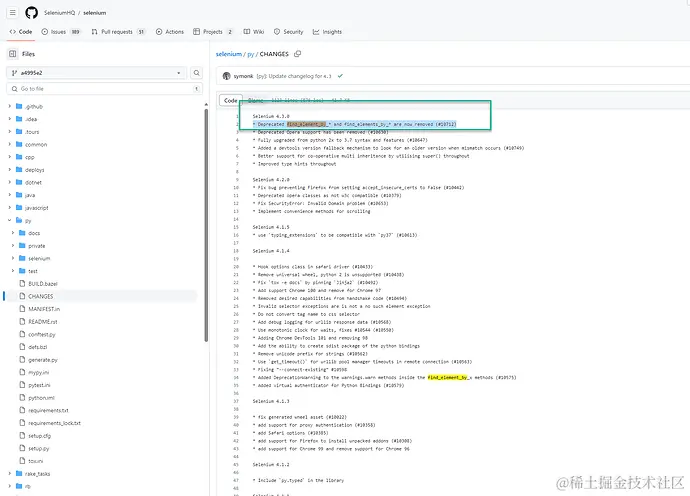The height and width of the screenshot is (496, 690).
Task: Open symonk author profile link
Action: pos(243,76)
